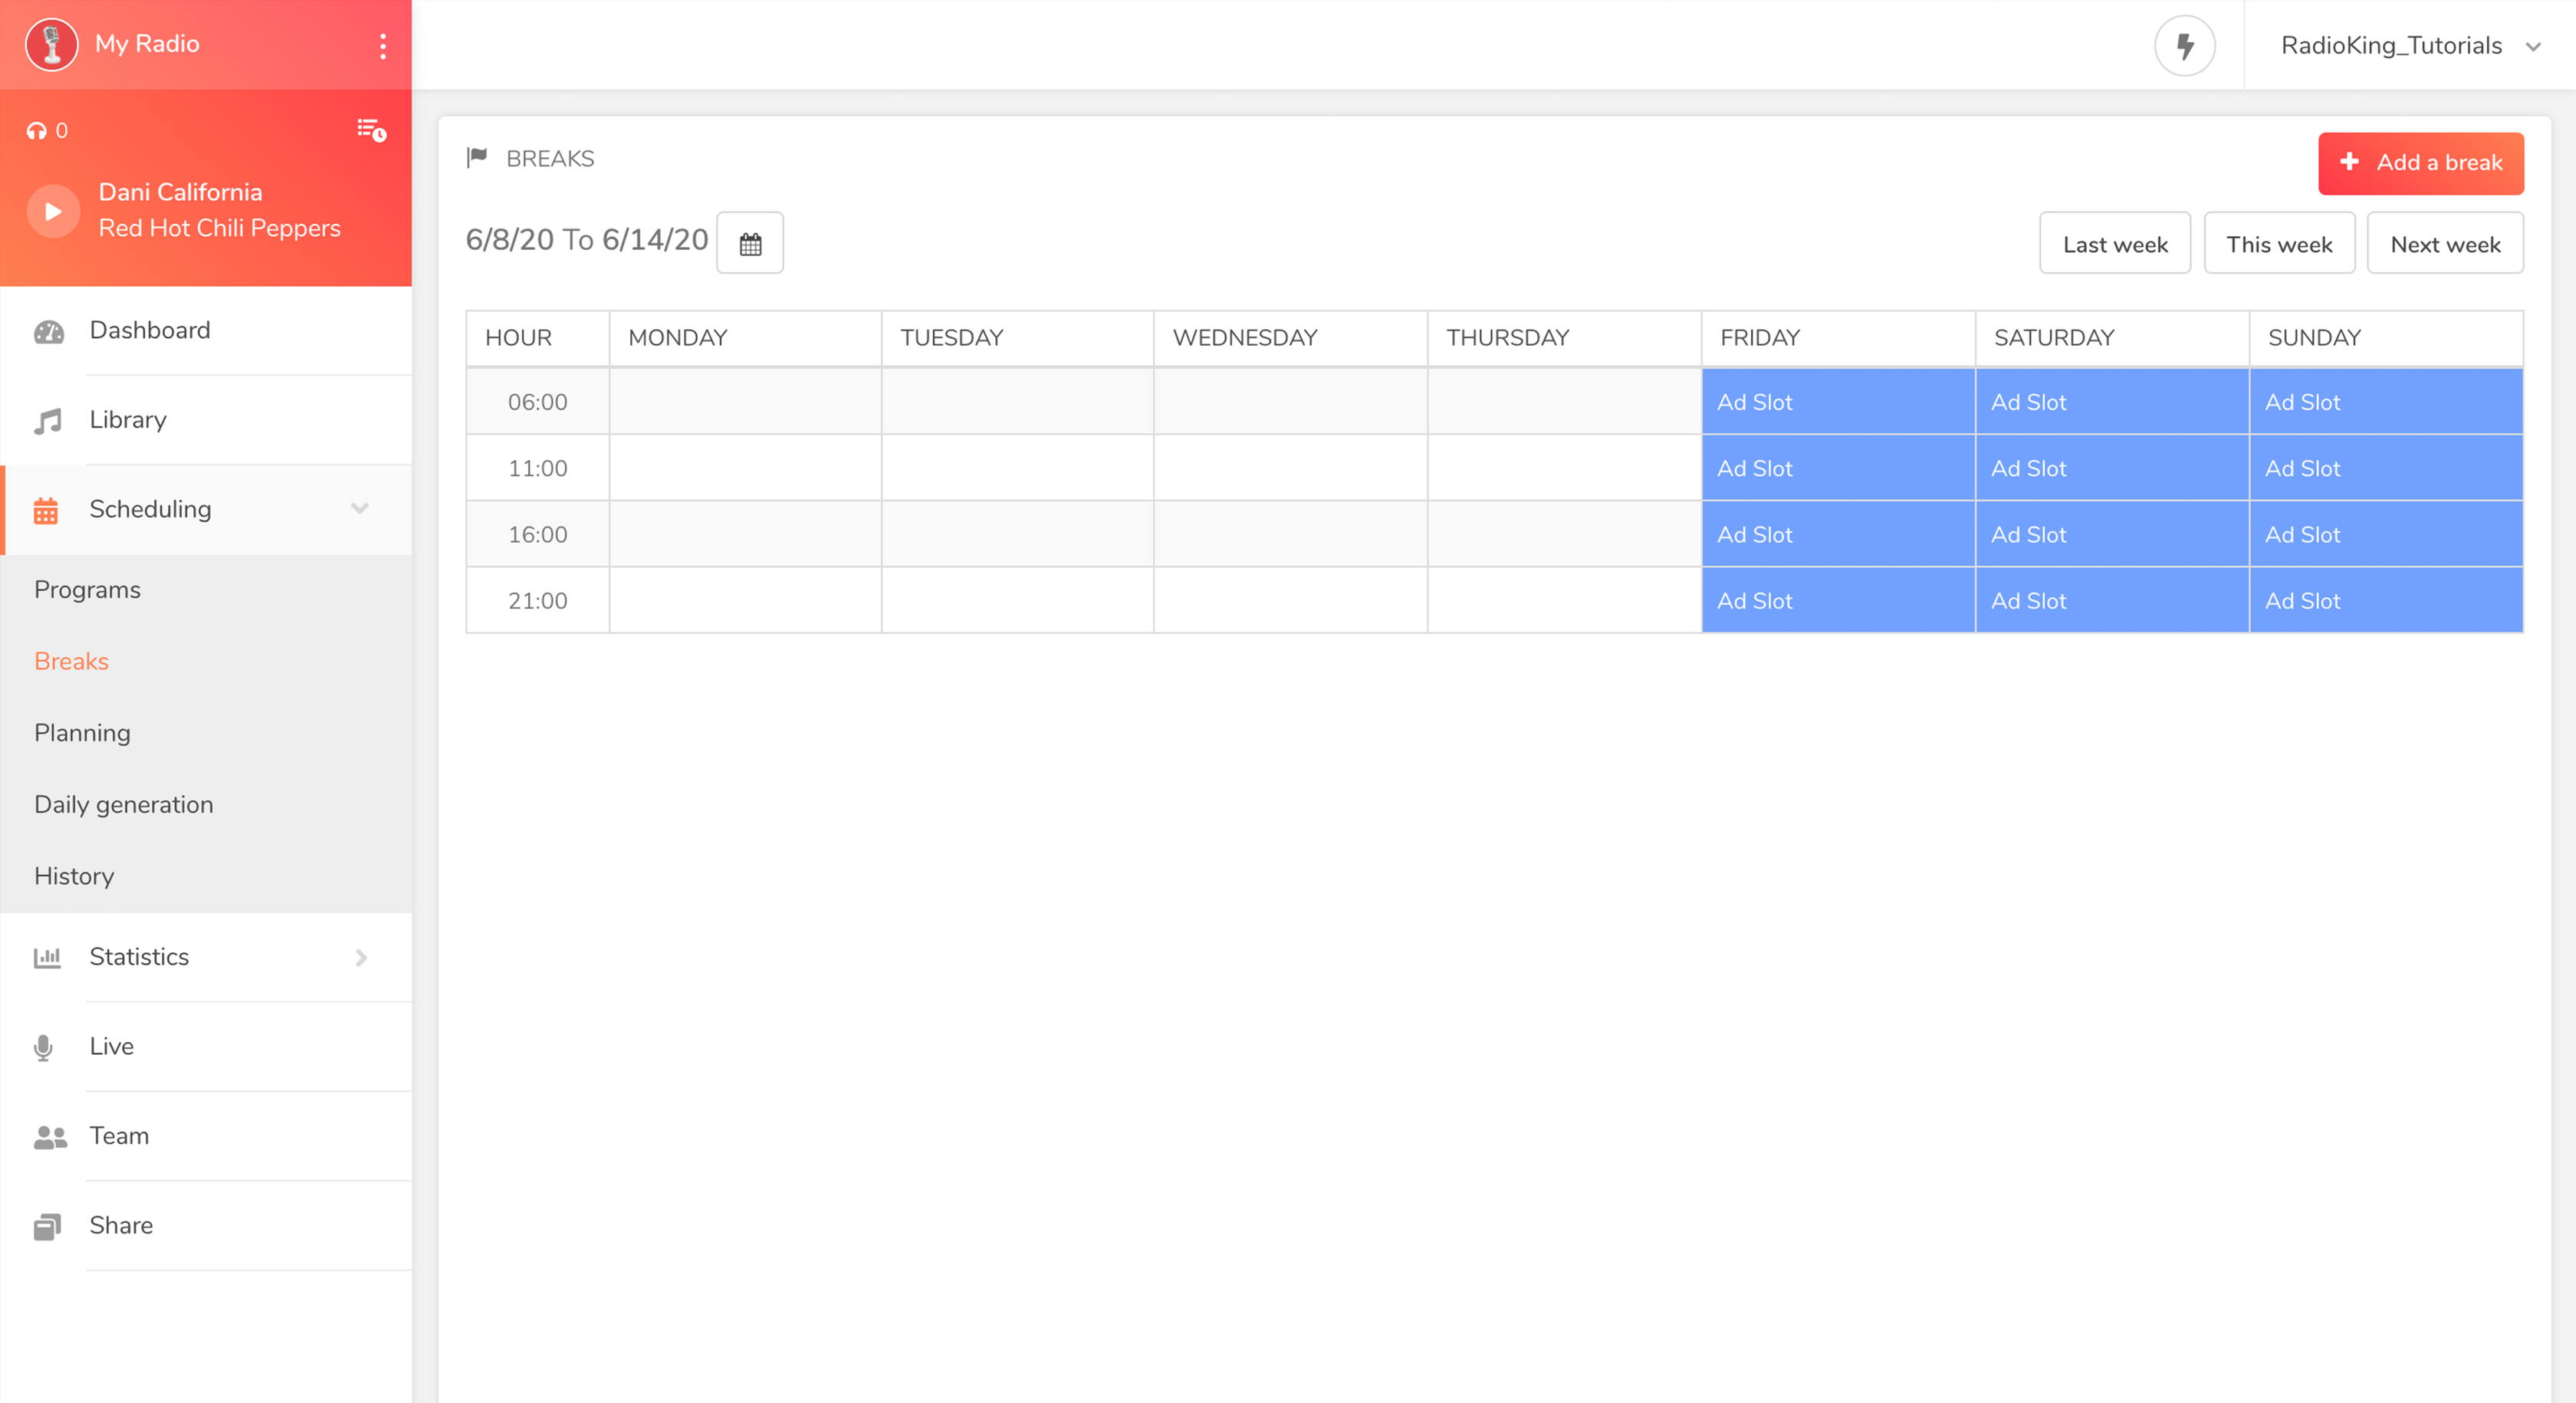Select Saturday 21:00 Ad Slot
The image size is (2576, 1403).
[2112, 600]
